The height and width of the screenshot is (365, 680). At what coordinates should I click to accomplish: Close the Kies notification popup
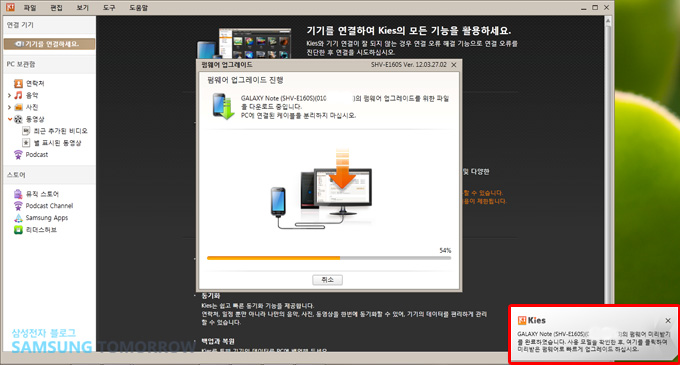(668, 321)
